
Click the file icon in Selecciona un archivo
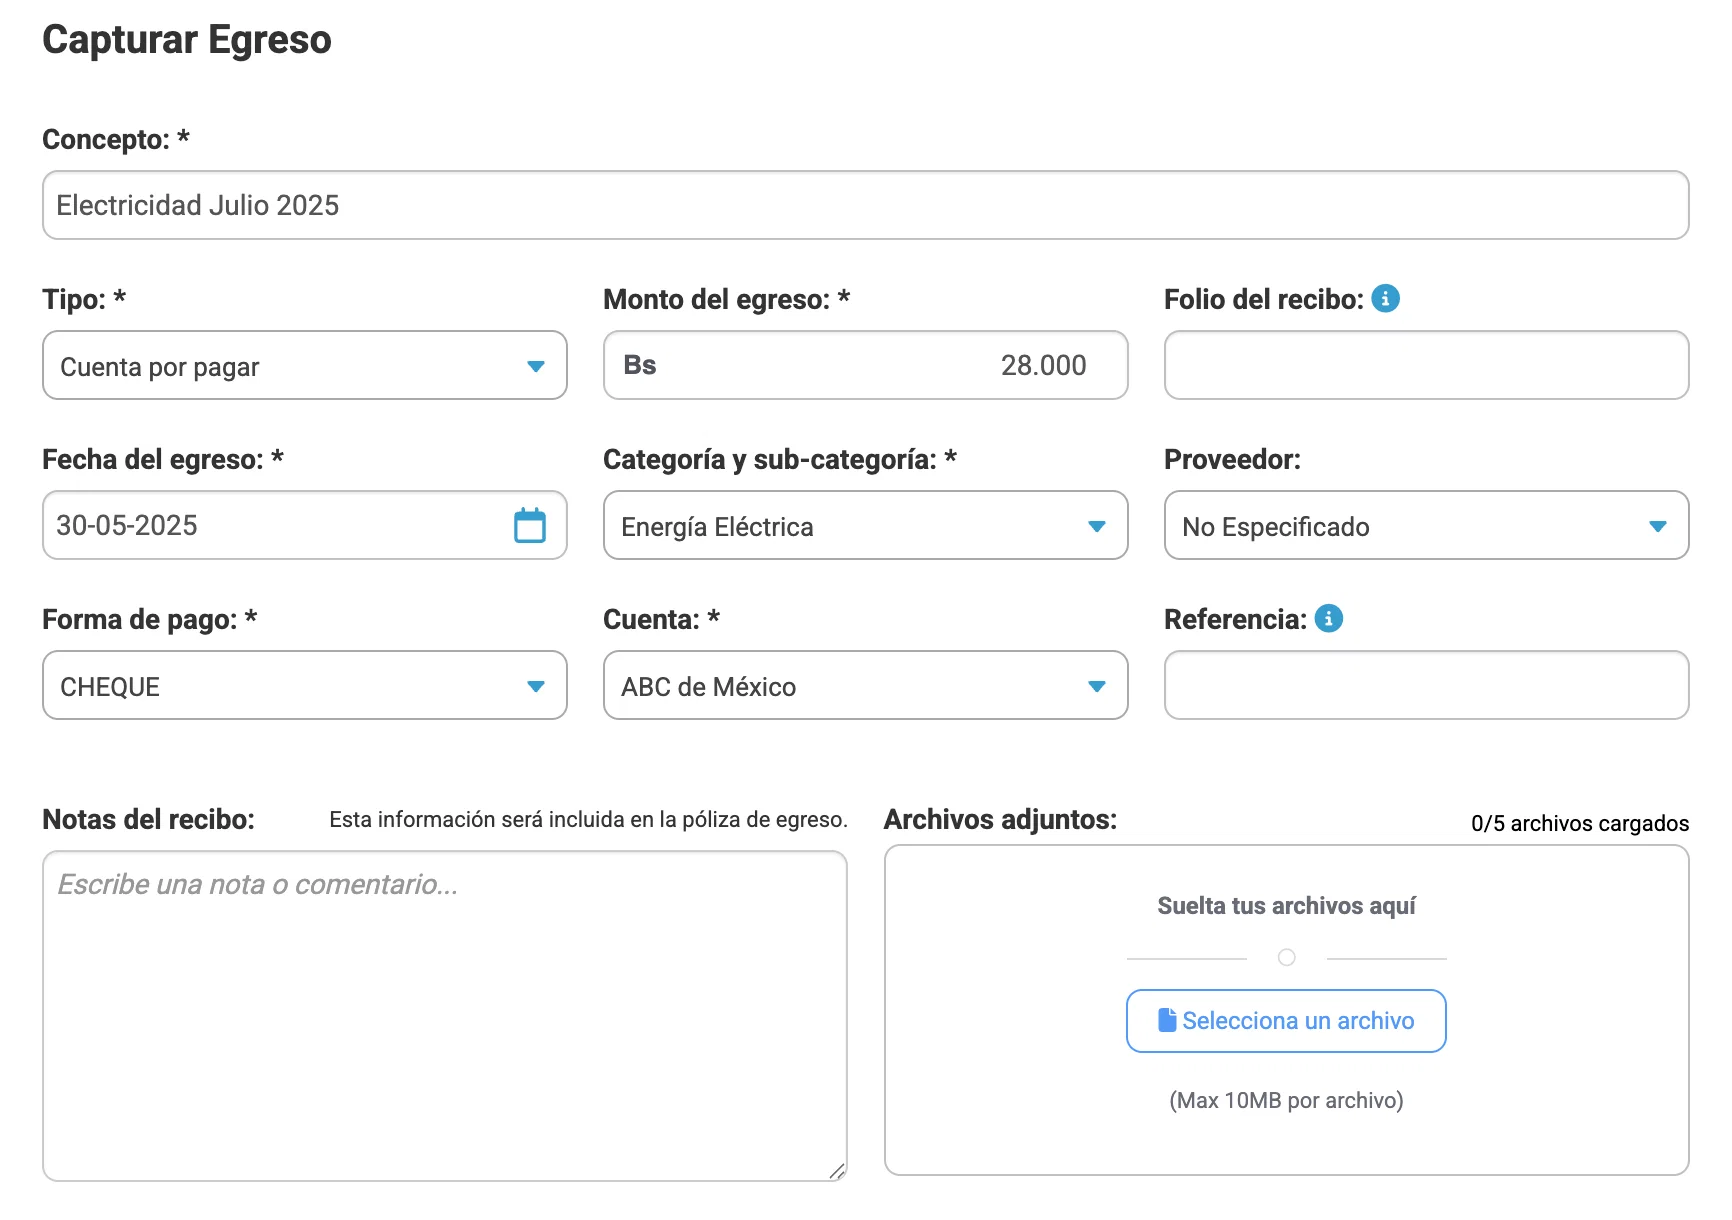pos(1166,1020)
